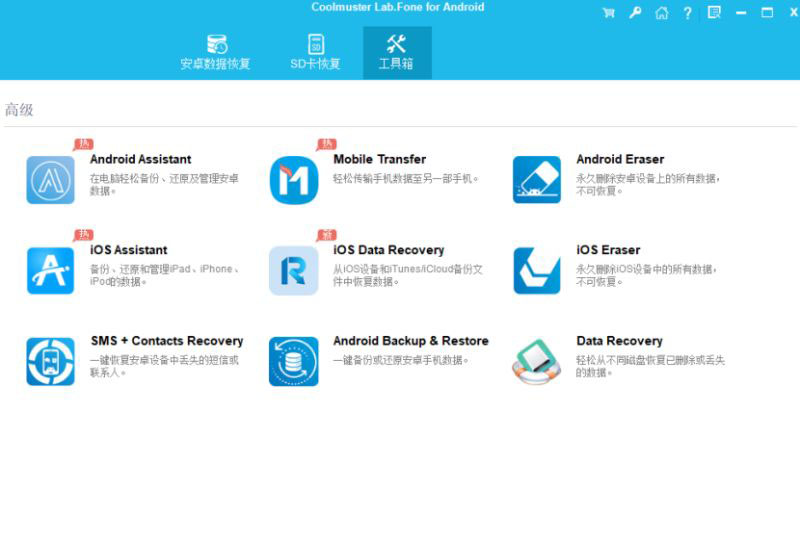Click the Mobile Transfer title text
The image size is (800, 540).
pos(380,159)
